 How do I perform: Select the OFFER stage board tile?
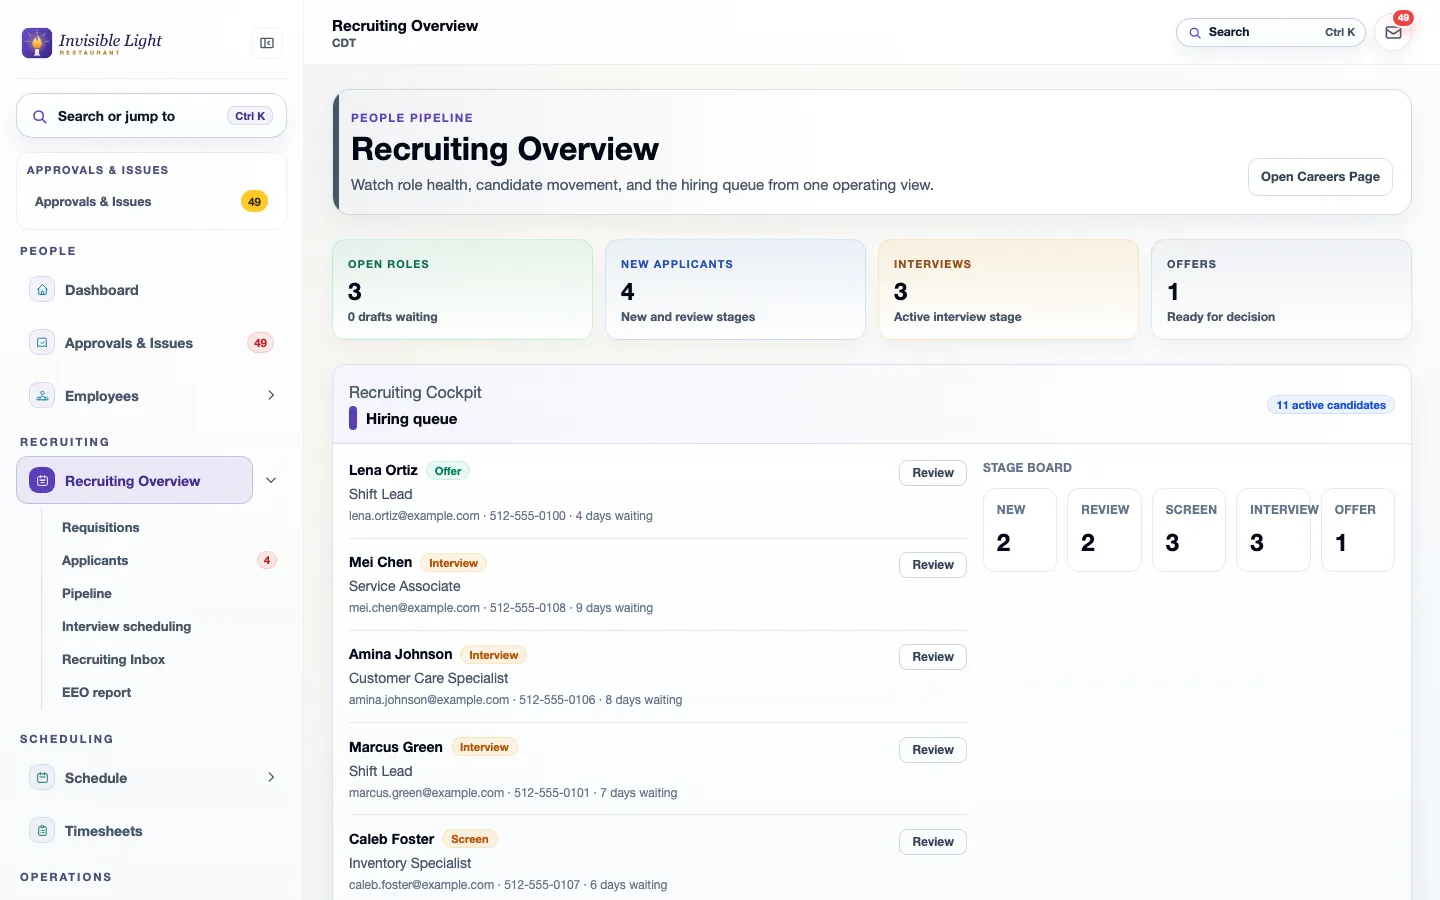pos(1358,530)
